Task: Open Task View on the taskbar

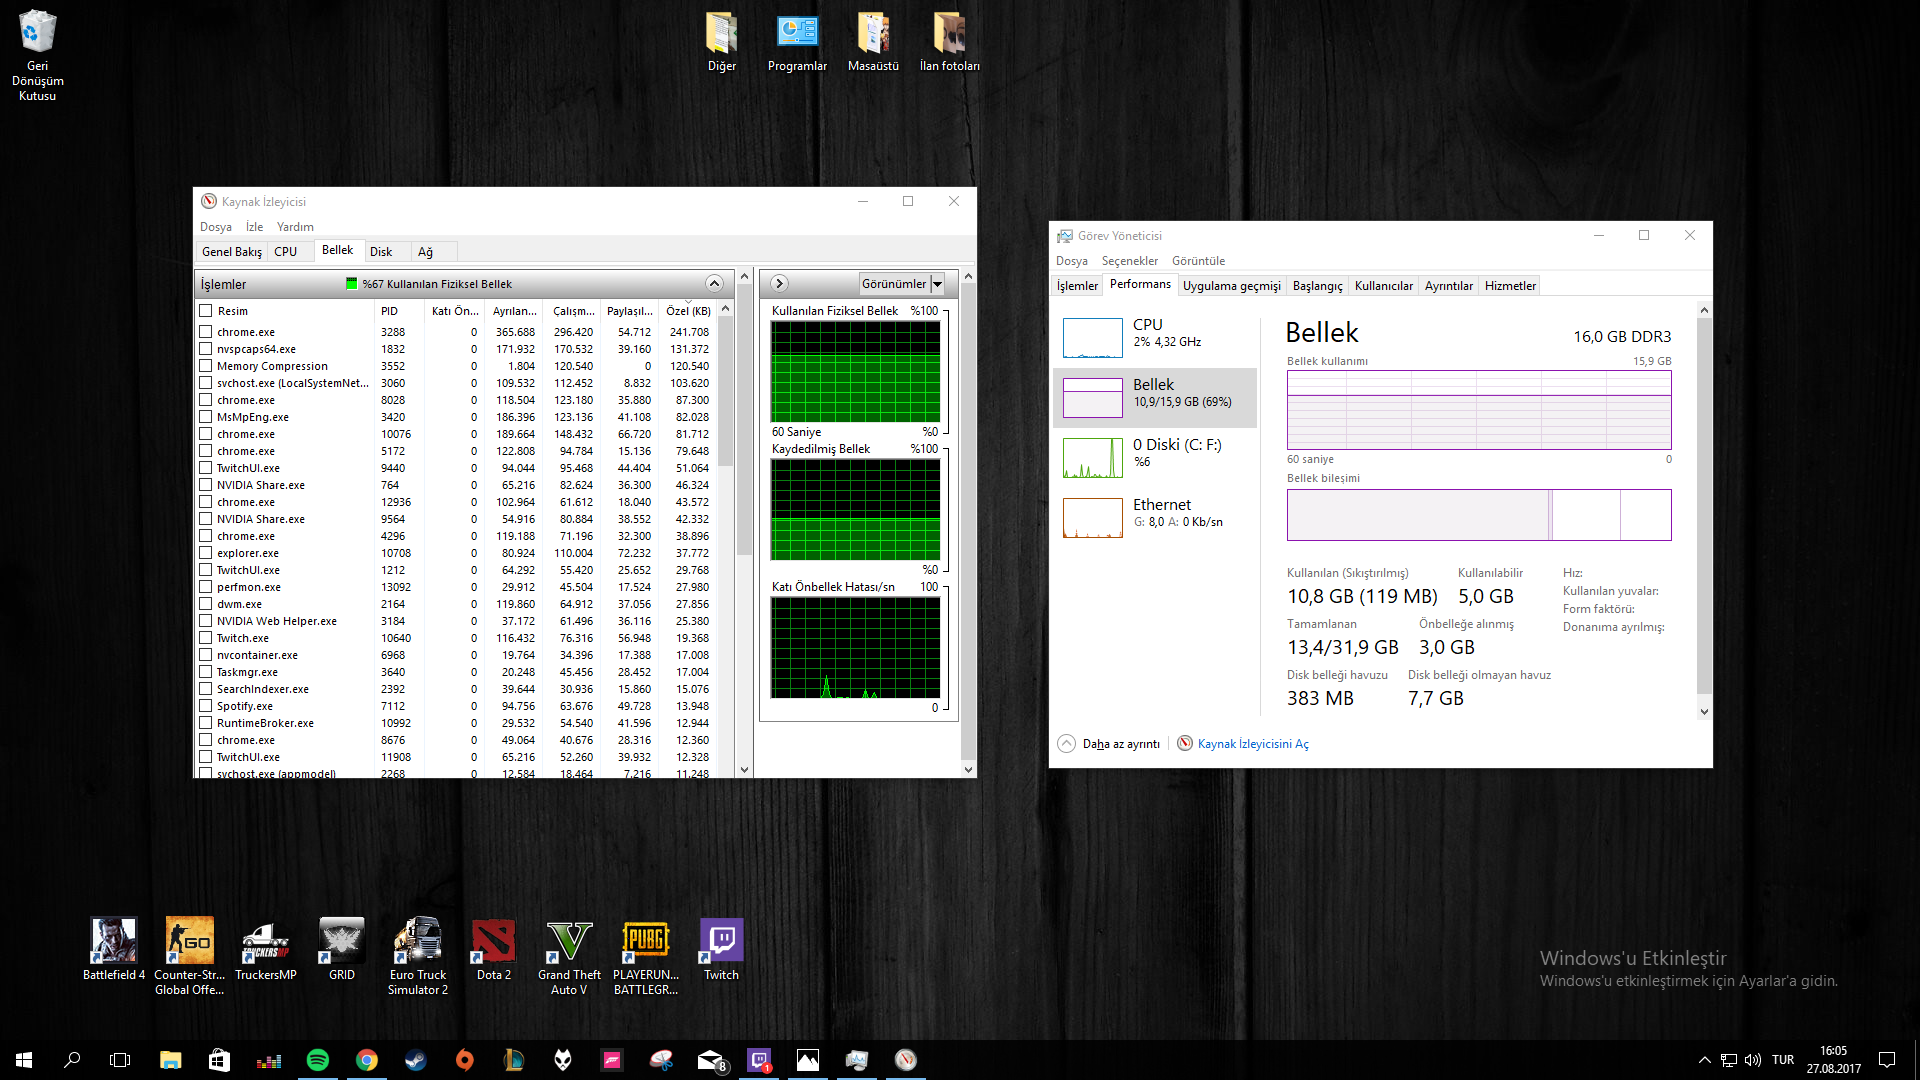Action: [x=120, y=1060]
